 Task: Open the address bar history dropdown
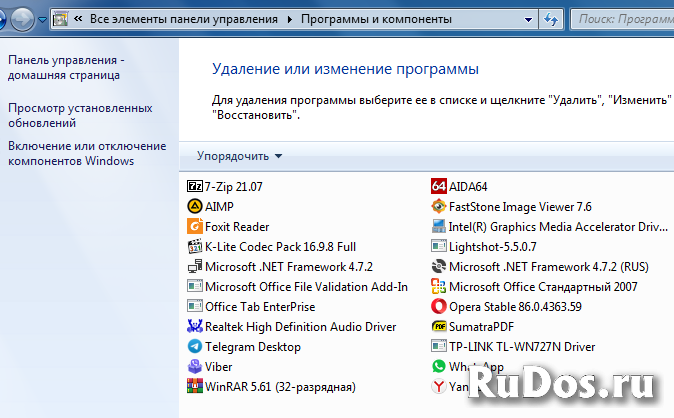(528, 20)
